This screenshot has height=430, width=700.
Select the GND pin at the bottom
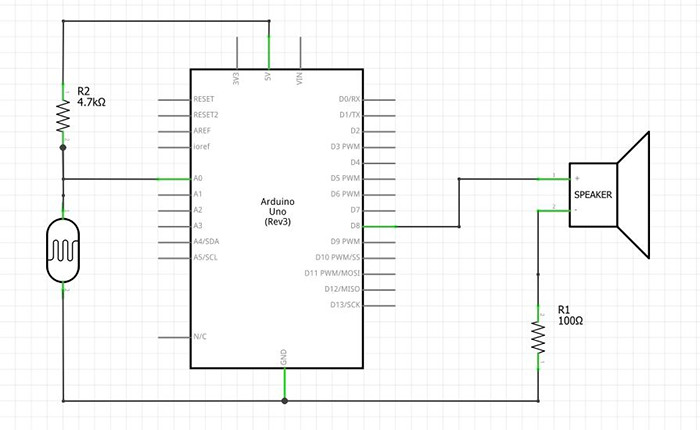click(x=285, y=380)
